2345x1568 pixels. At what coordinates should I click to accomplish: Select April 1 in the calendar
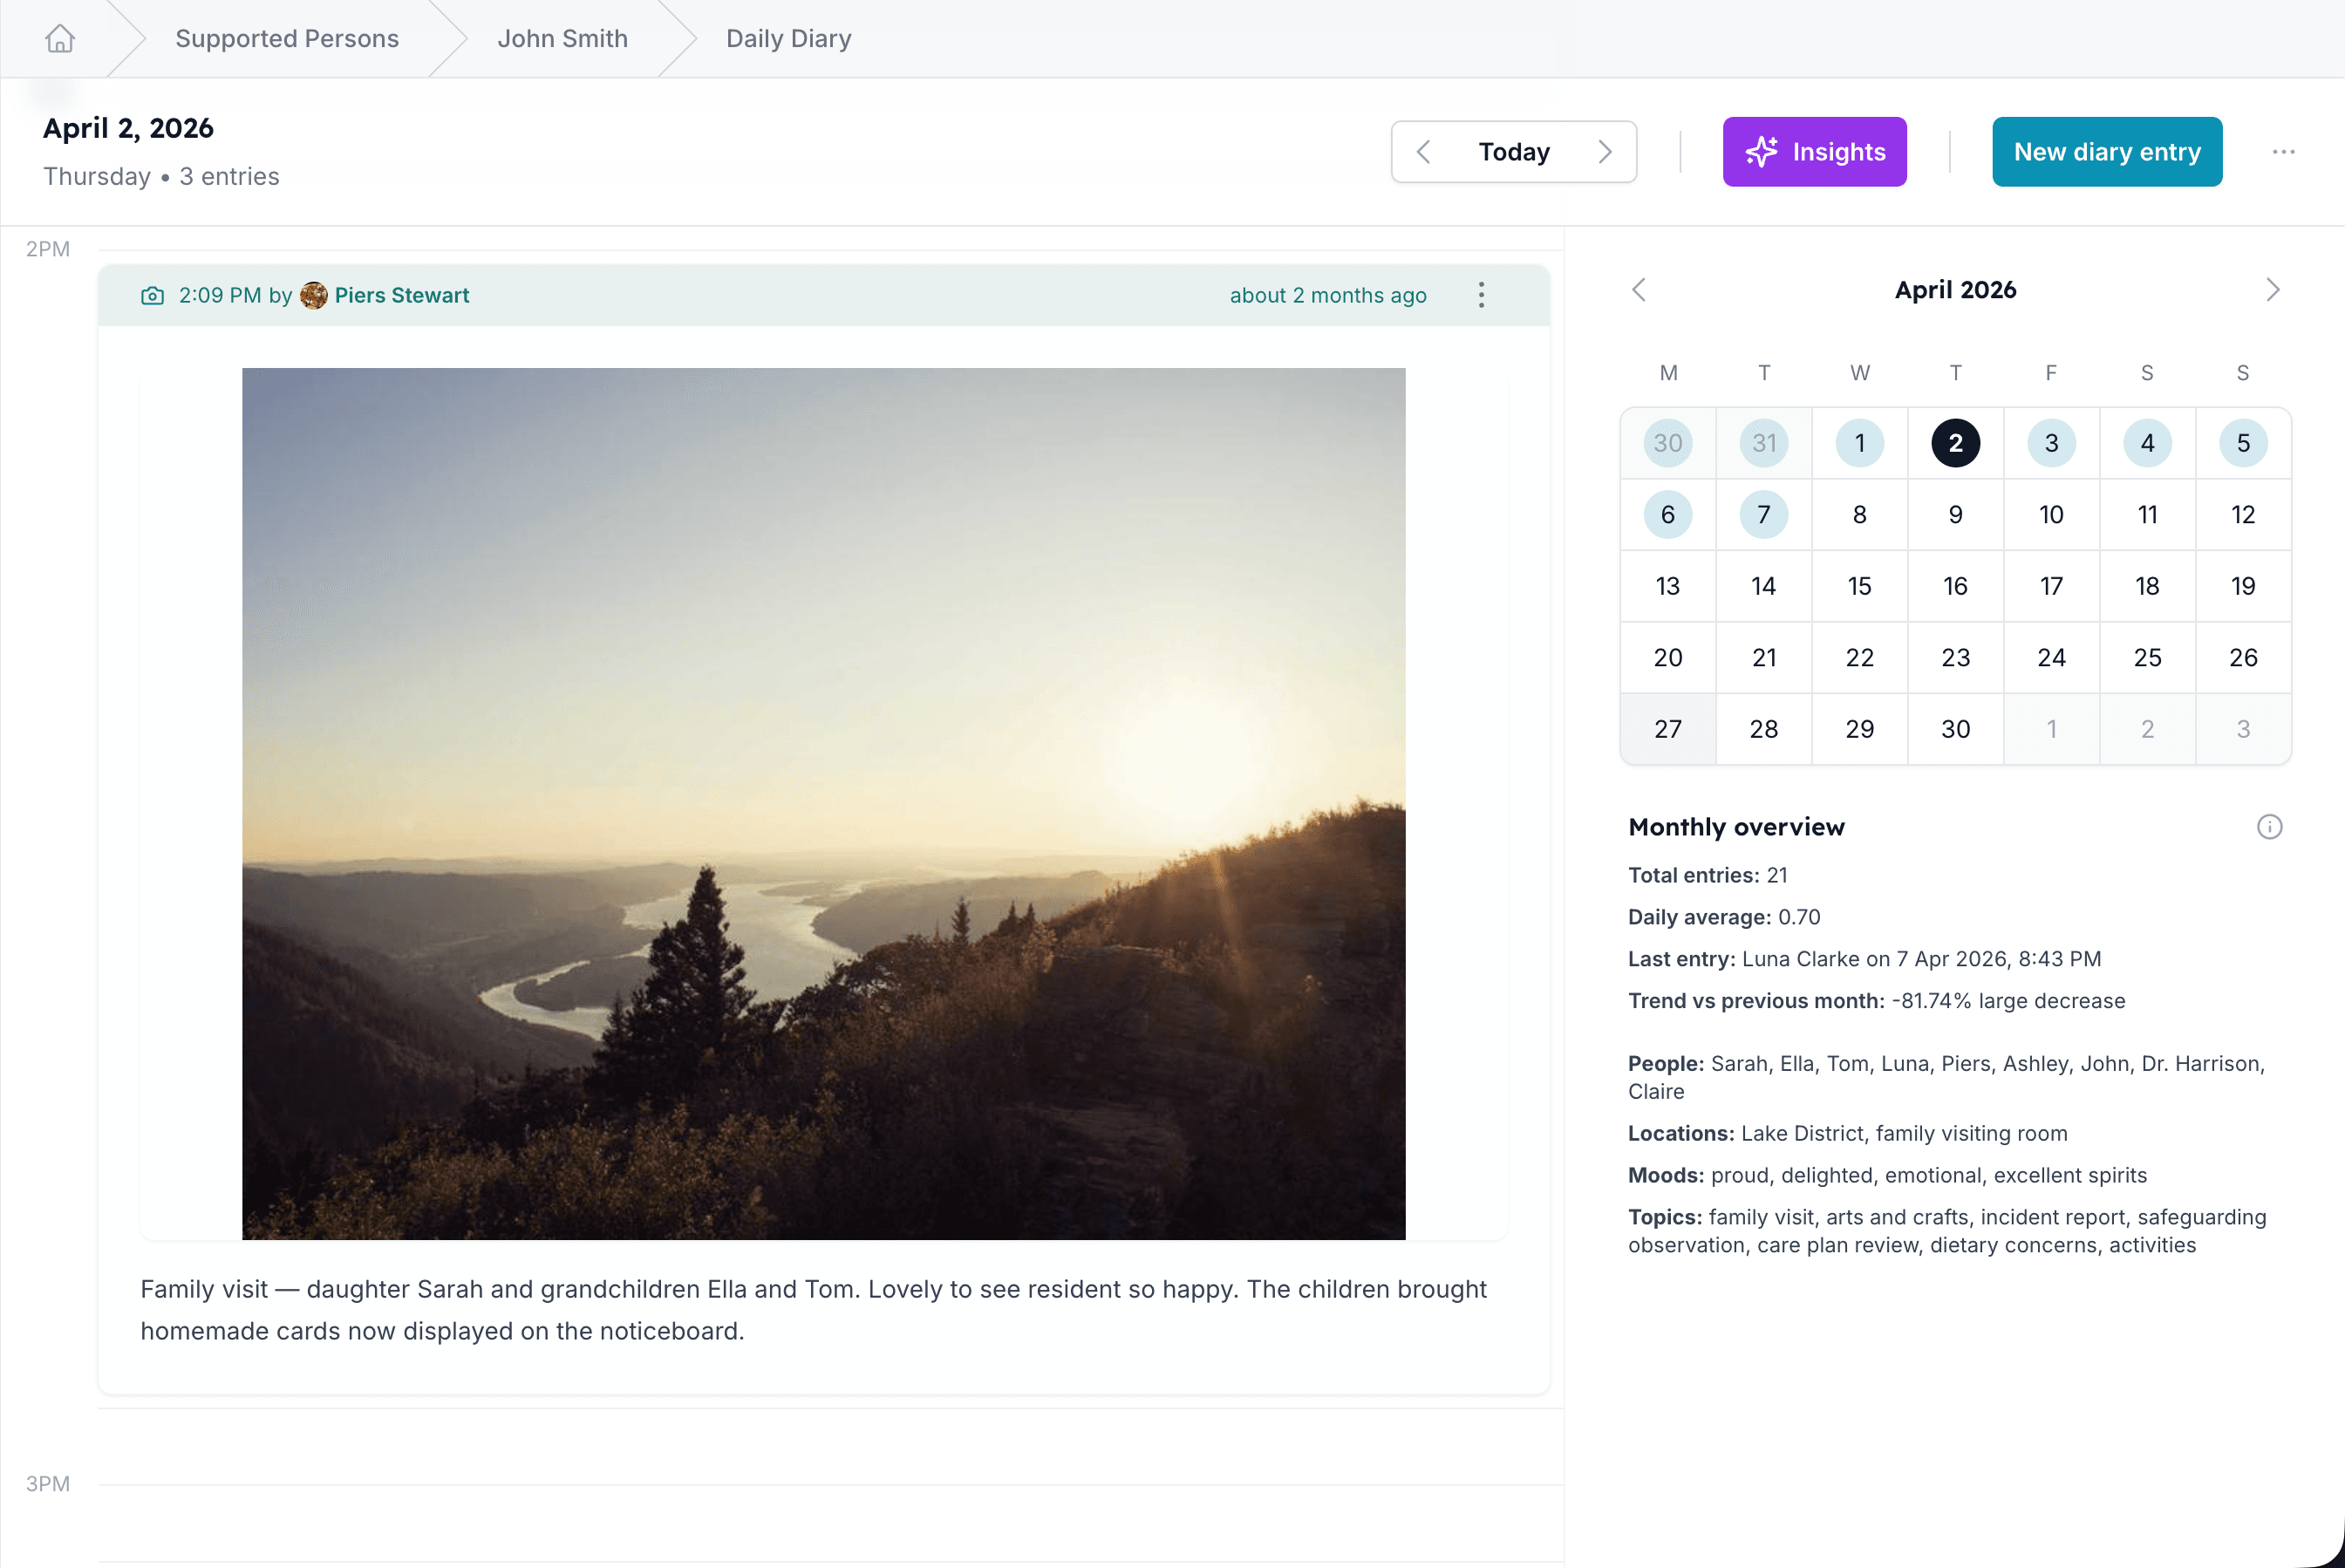[1860, 443]
